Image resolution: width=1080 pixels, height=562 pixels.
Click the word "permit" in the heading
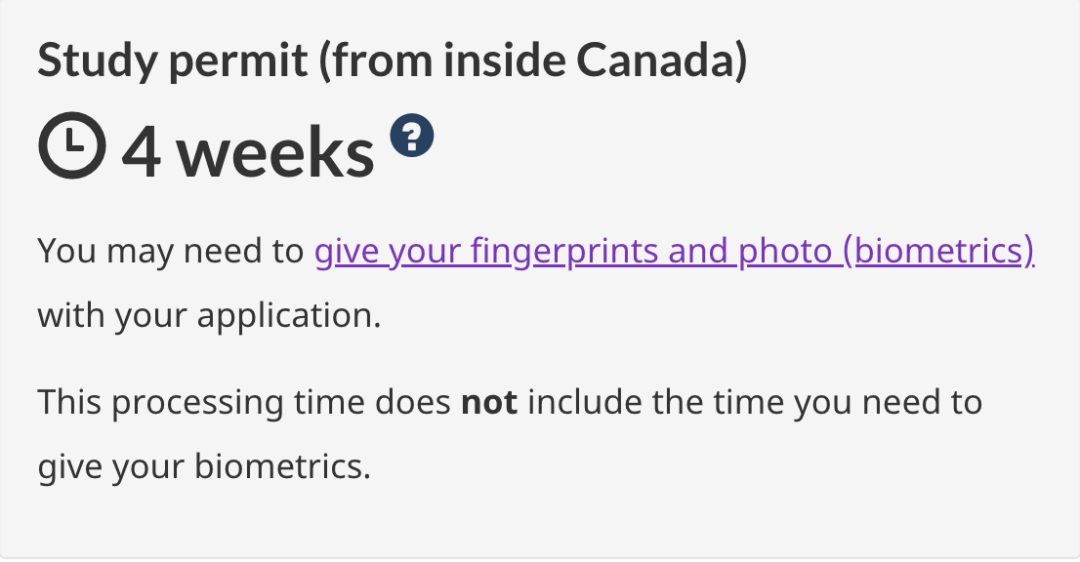tap(238, 62)
